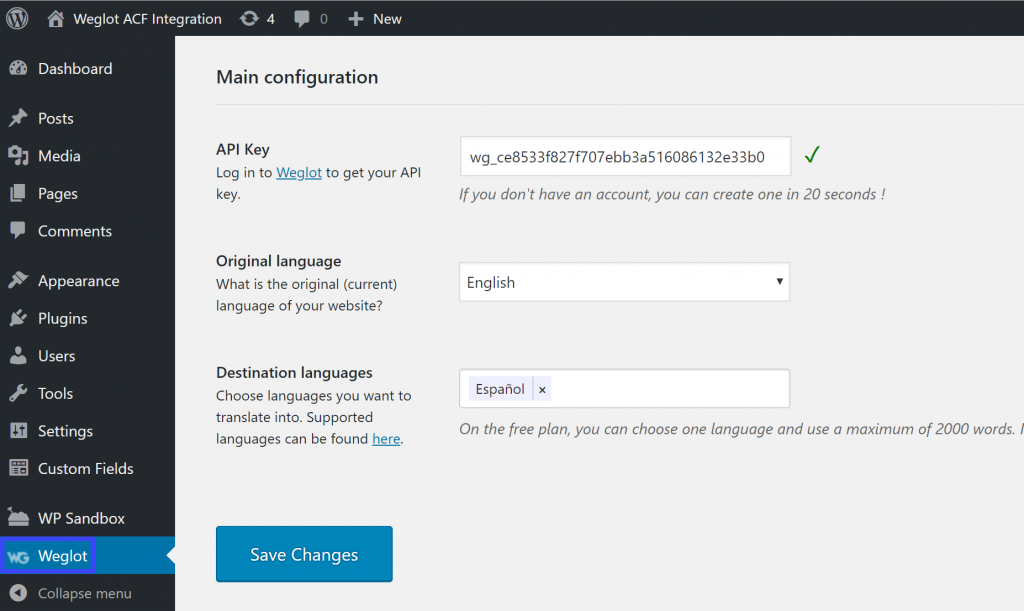Click the home site icon

56,19
